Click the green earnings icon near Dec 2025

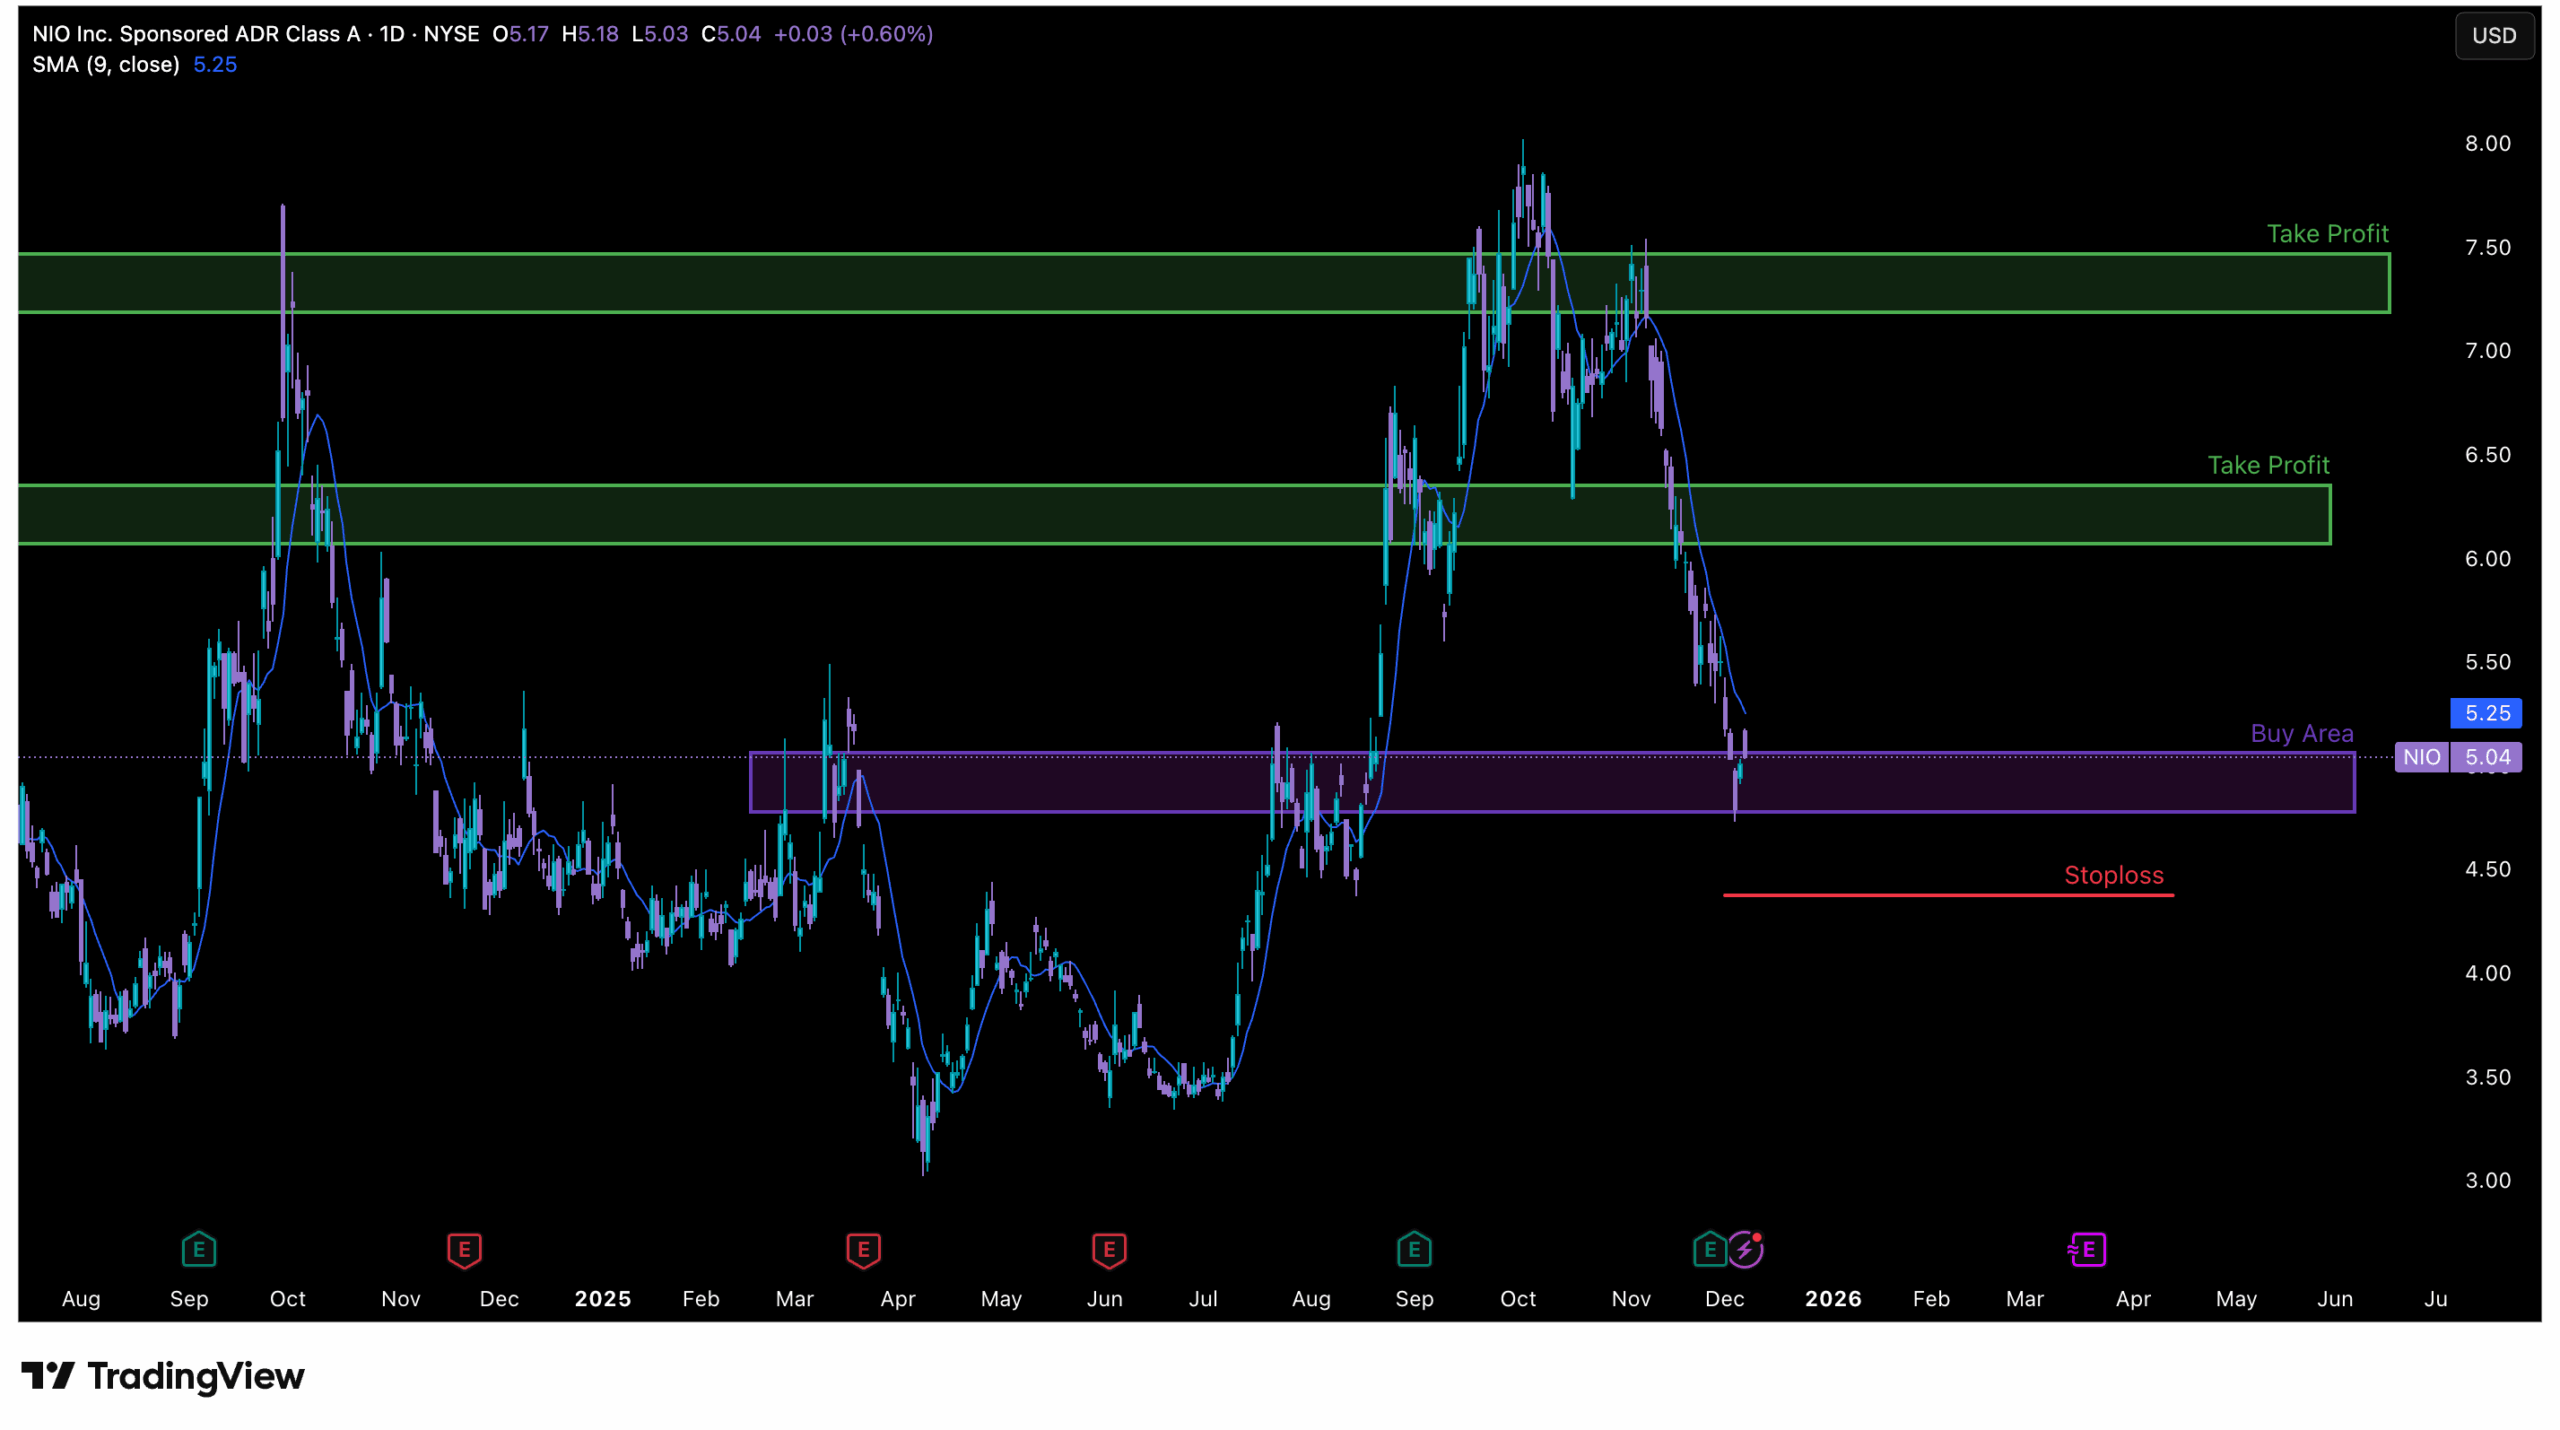point(1709,1250)
